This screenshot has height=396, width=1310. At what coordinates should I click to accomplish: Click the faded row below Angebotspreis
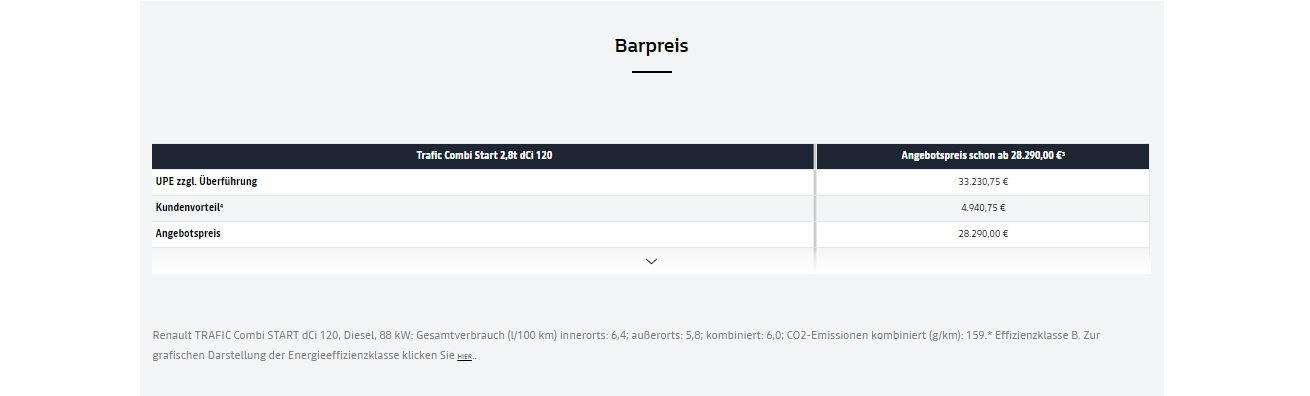point(651,260)
